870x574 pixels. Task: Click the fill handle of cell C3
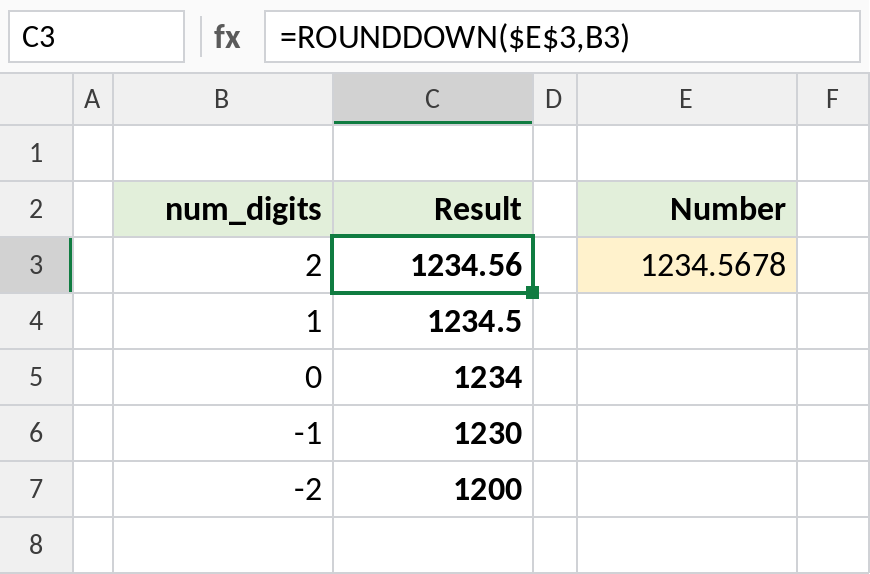click(533, 292)
